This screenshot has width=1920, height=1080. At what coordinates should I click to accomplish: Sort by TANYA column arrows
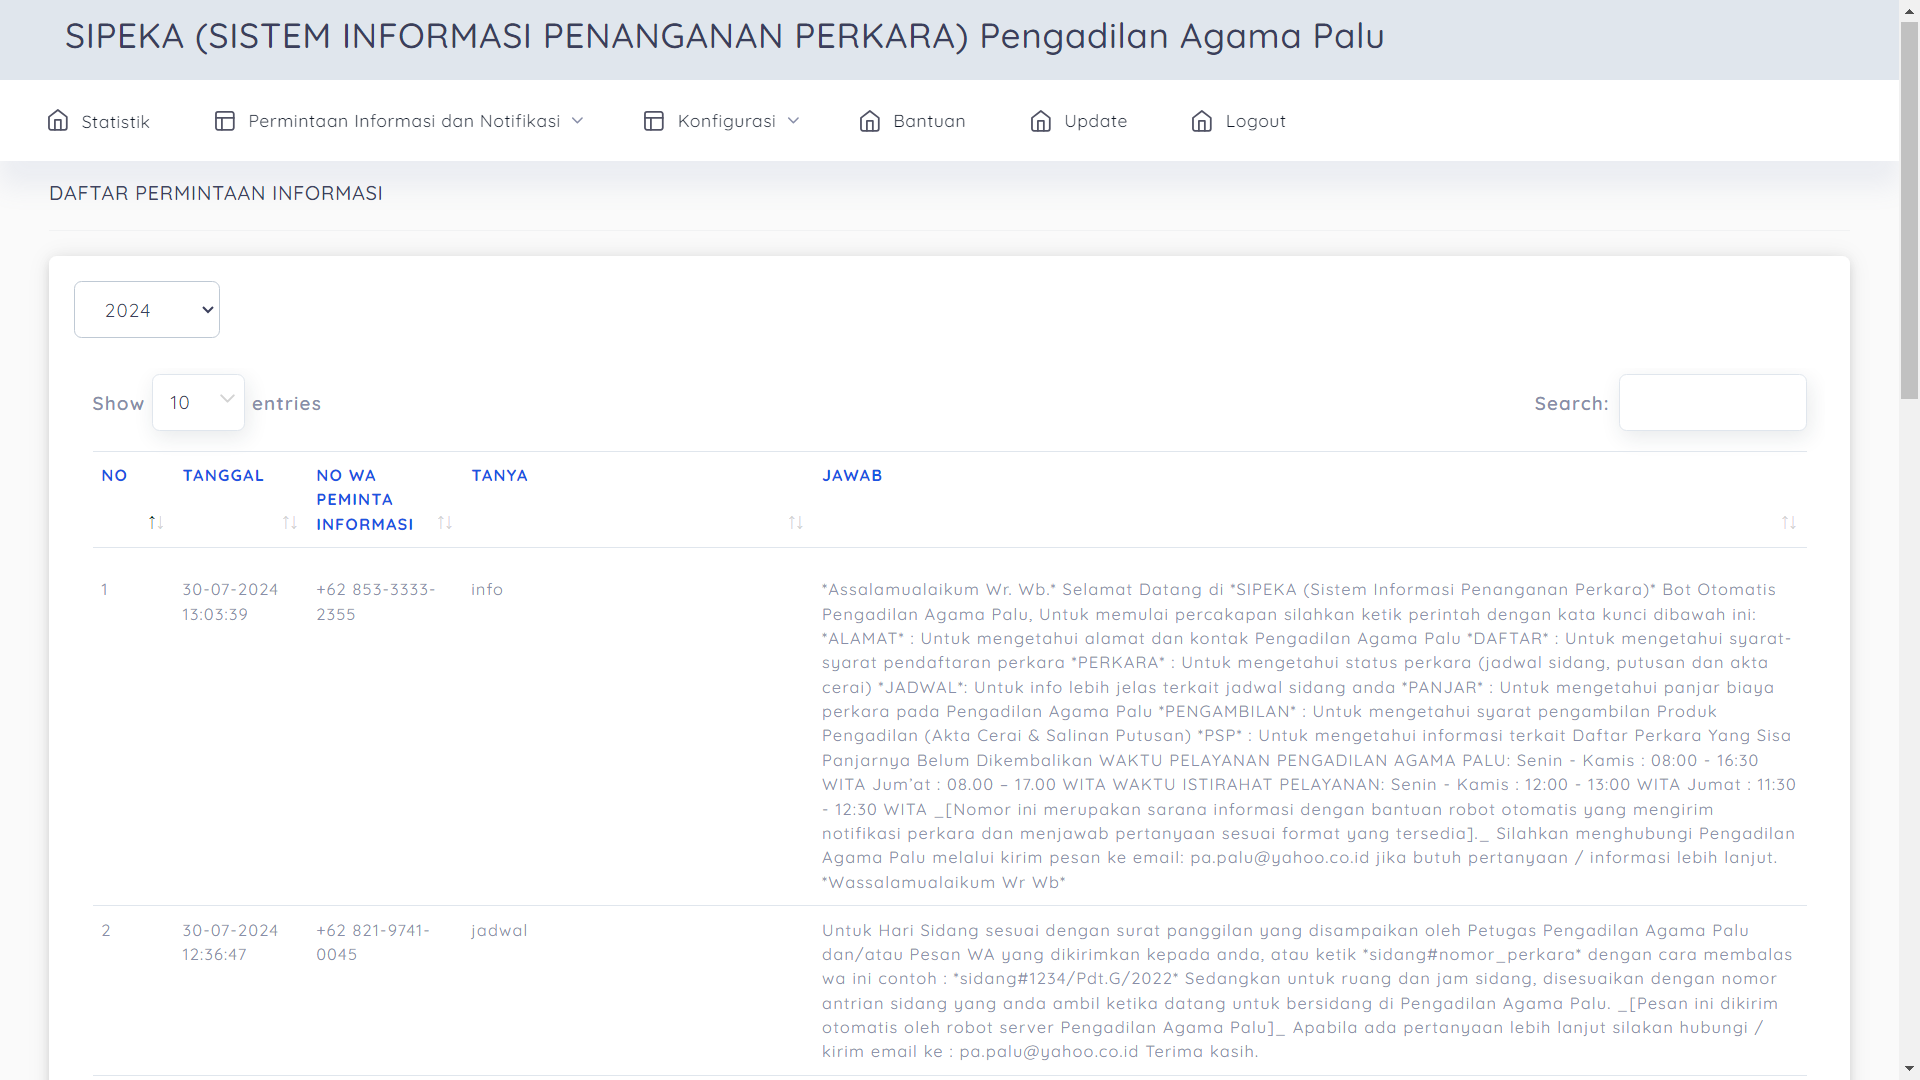click(x=796, y=522)
